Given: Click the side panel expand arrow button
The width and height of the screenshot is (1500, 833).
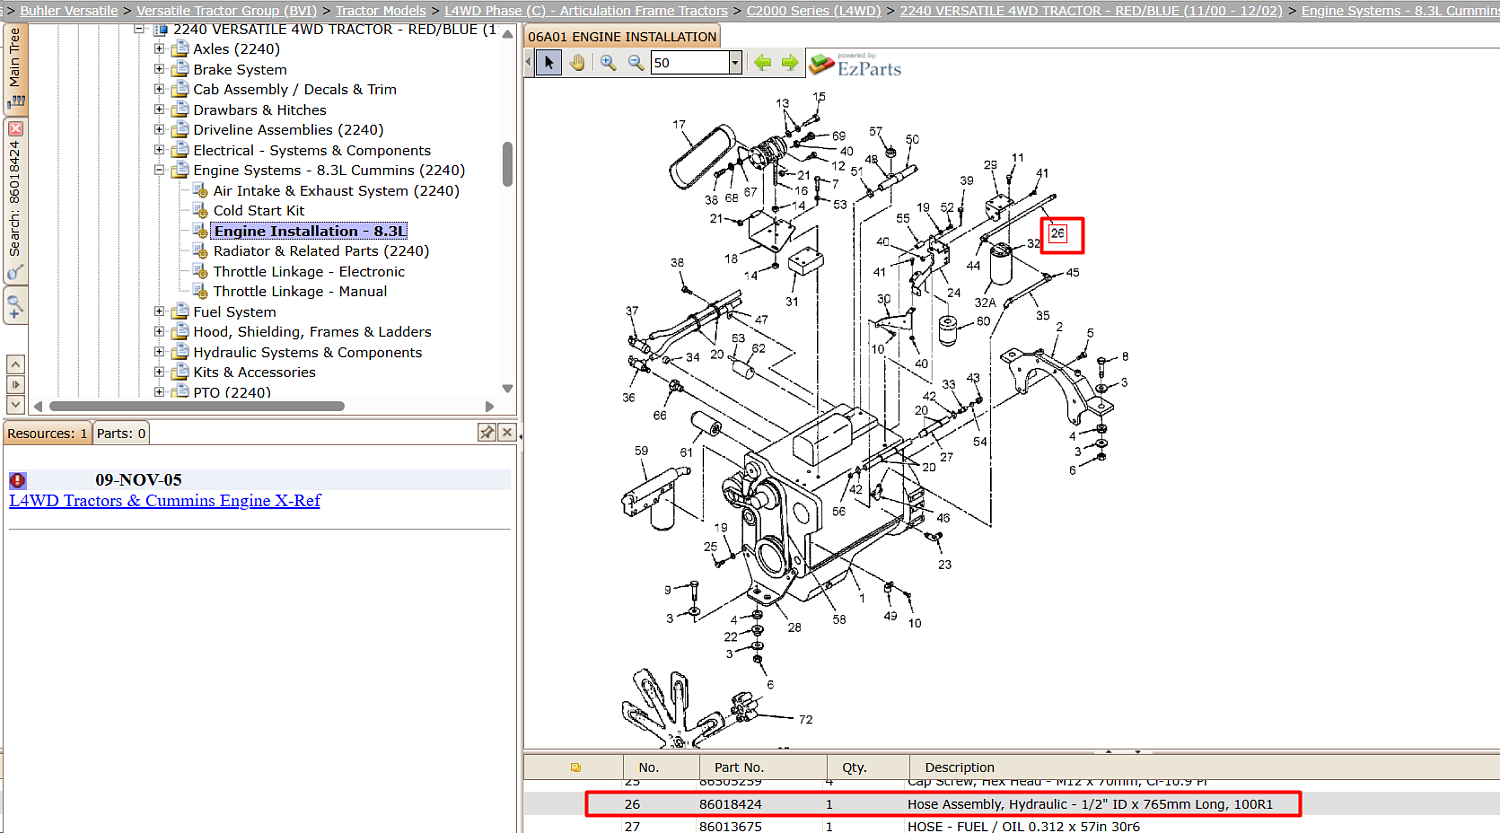Looking at the screenshot, I should tap(15, 384).
